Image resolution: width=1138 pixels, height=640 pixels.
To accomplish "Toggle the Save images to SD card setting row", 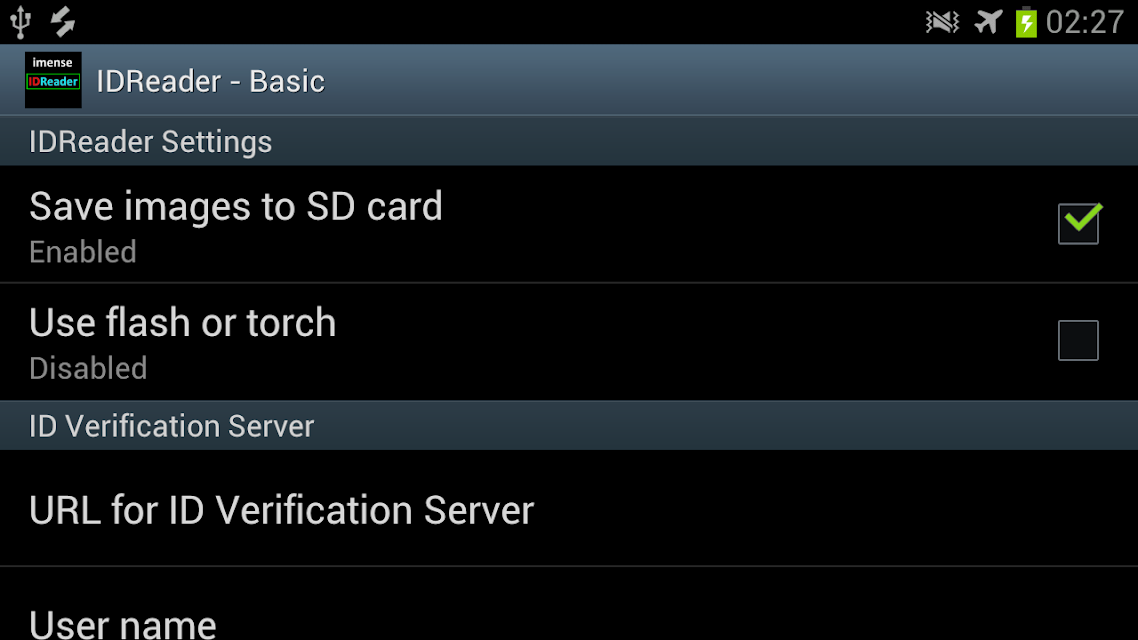I will (569, 224).
